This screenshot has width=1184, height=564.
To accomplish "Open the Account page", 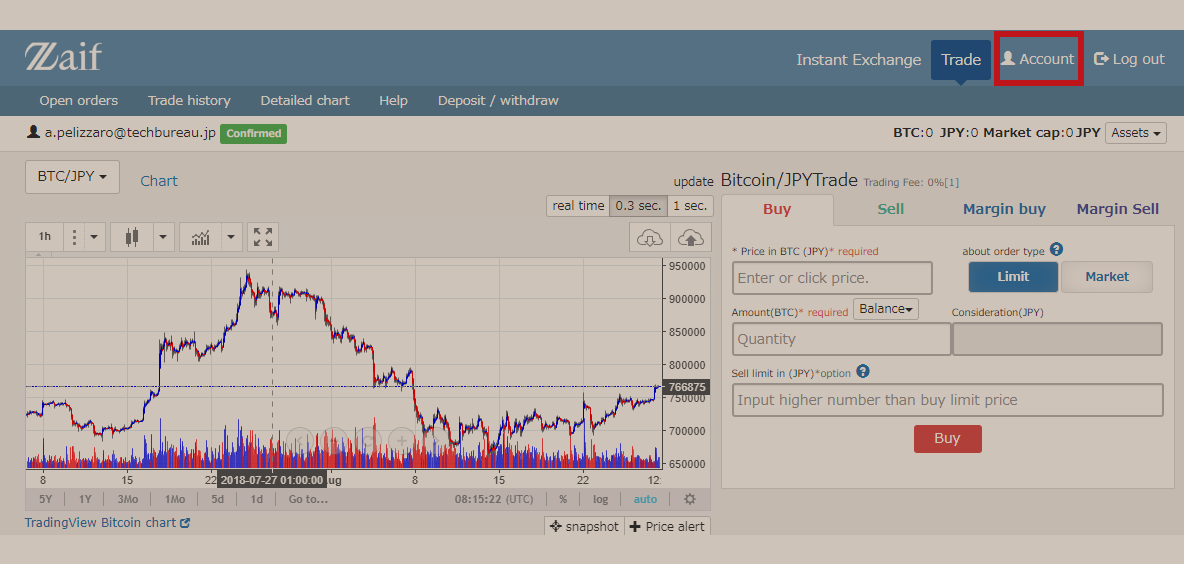I will tap(1038, 59).
